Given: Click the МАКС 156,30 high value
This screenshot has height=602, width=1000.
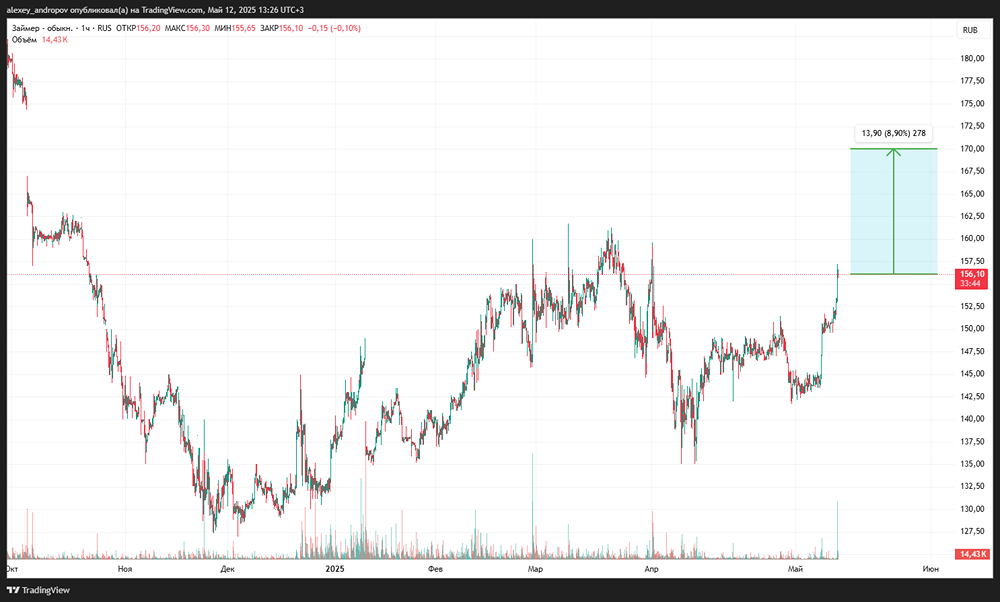Looking at the screenshot, I should pyautogui.click(x=187, y=28).
